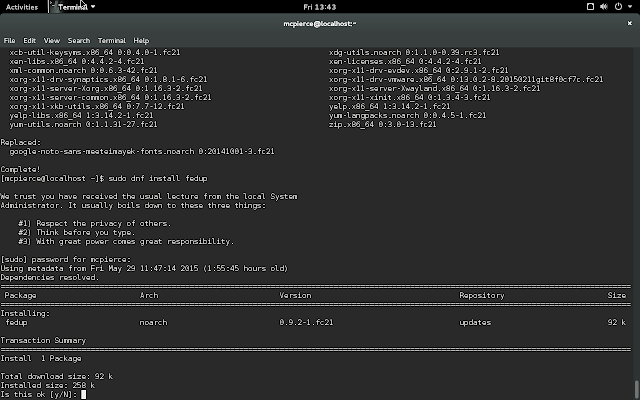Click the 'sudo dnf install fedup' command text
Image resolution: width=640 pixels, height=400 pixels.
[158, 178]
